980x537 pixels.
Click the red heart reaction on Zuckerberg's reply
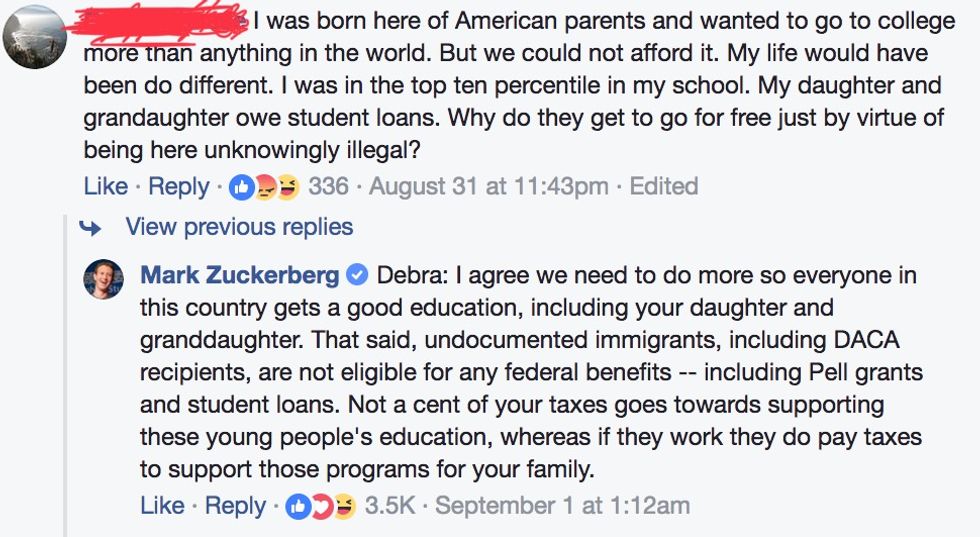[320, 506]
